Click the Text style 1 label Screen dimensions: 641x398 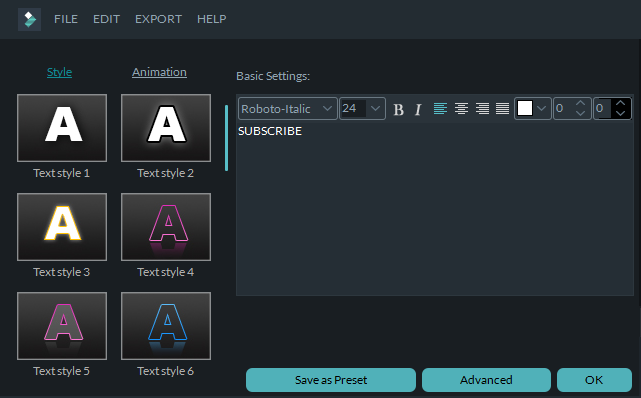click(62, 173)
